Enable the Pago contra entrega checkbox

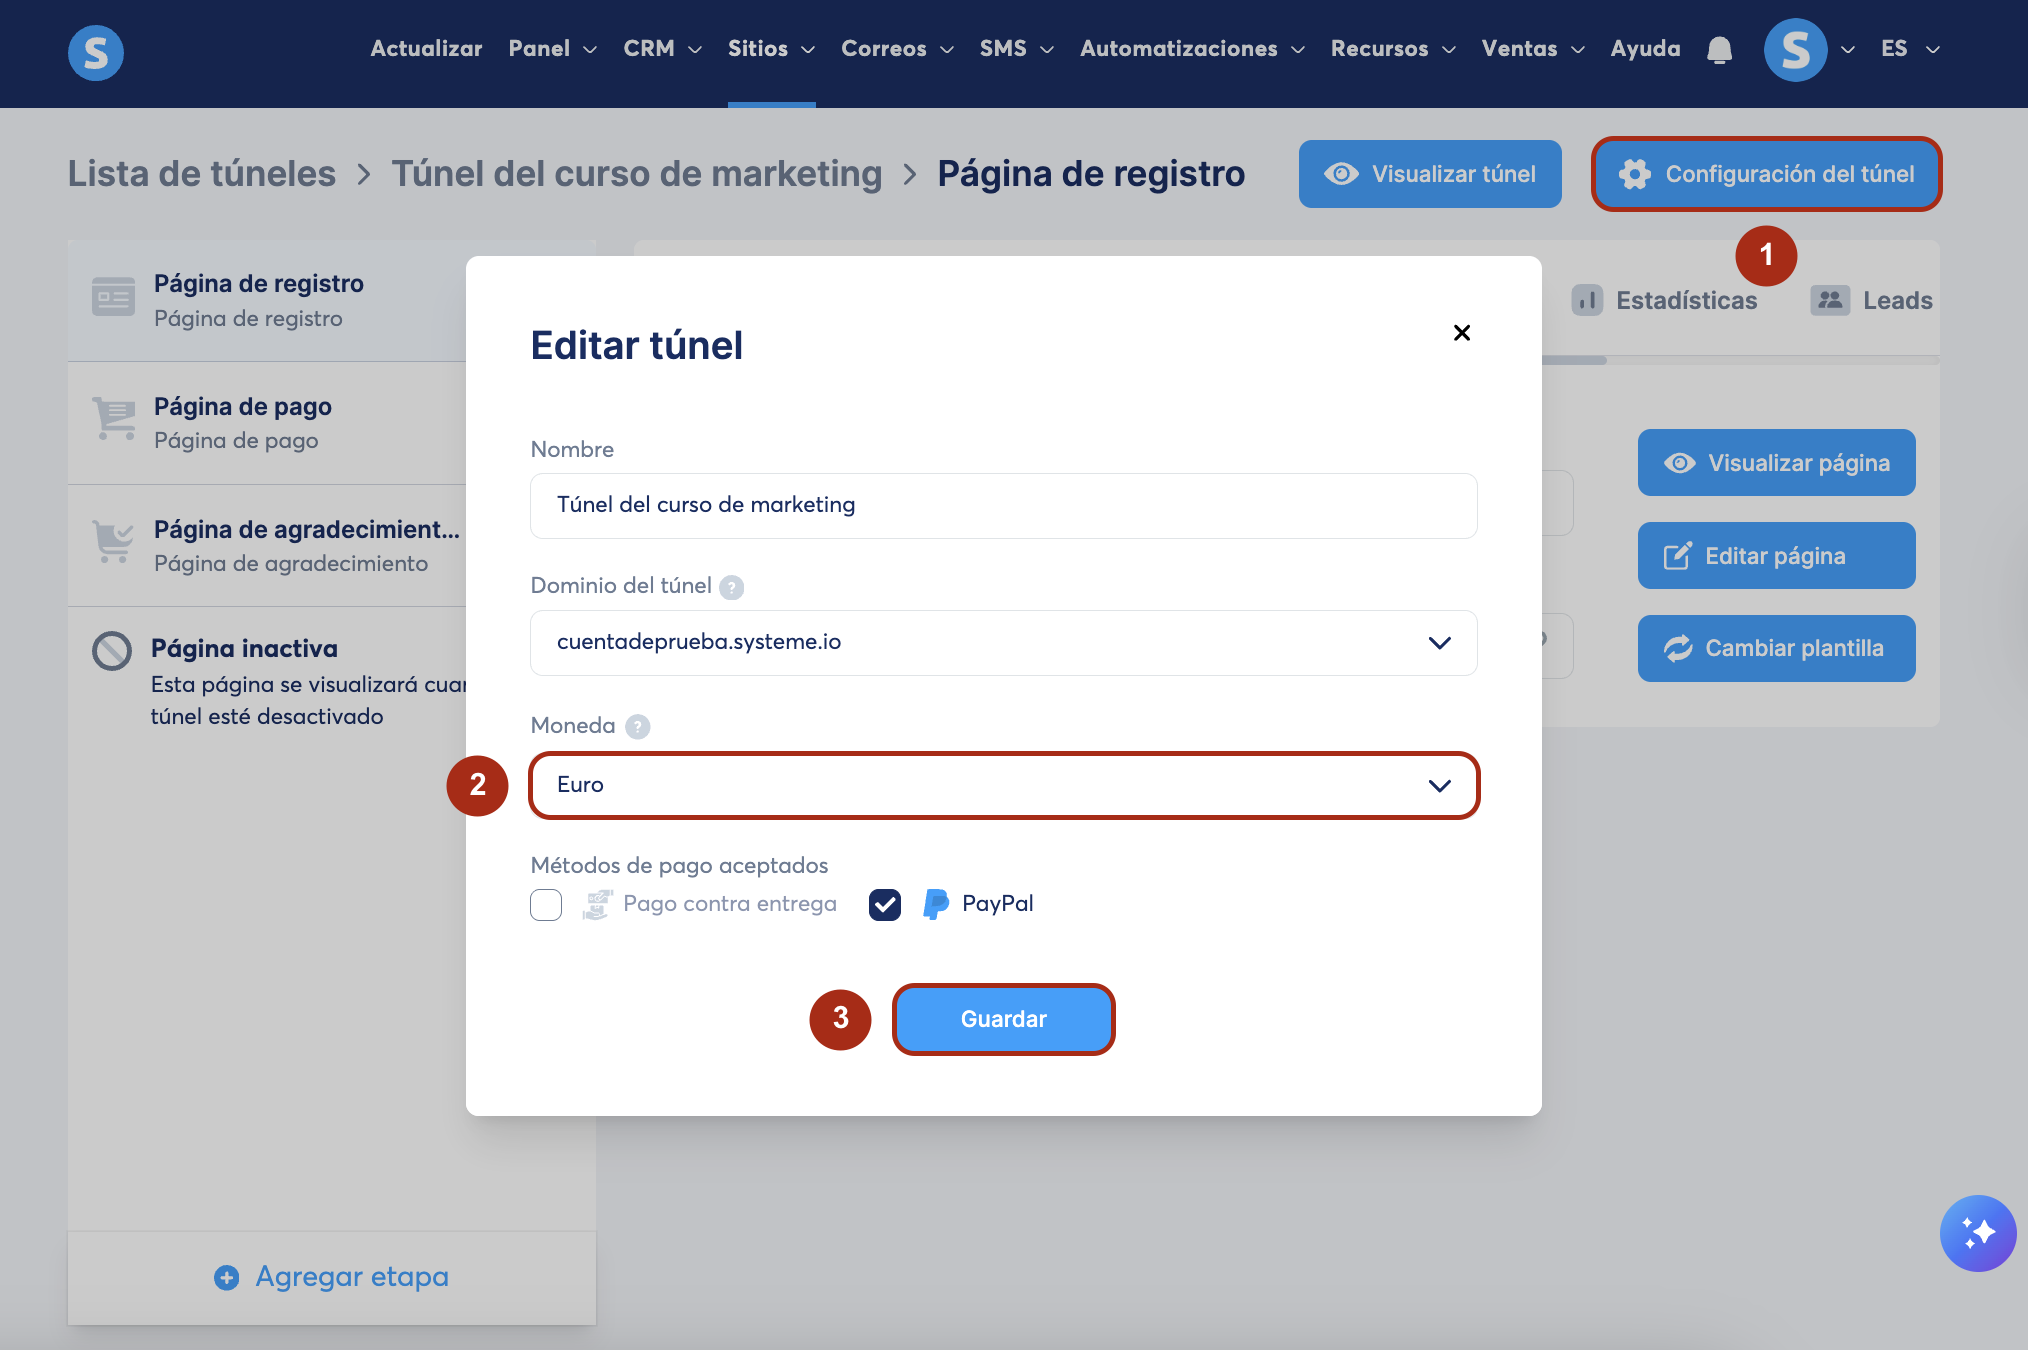tap(546, 905)
